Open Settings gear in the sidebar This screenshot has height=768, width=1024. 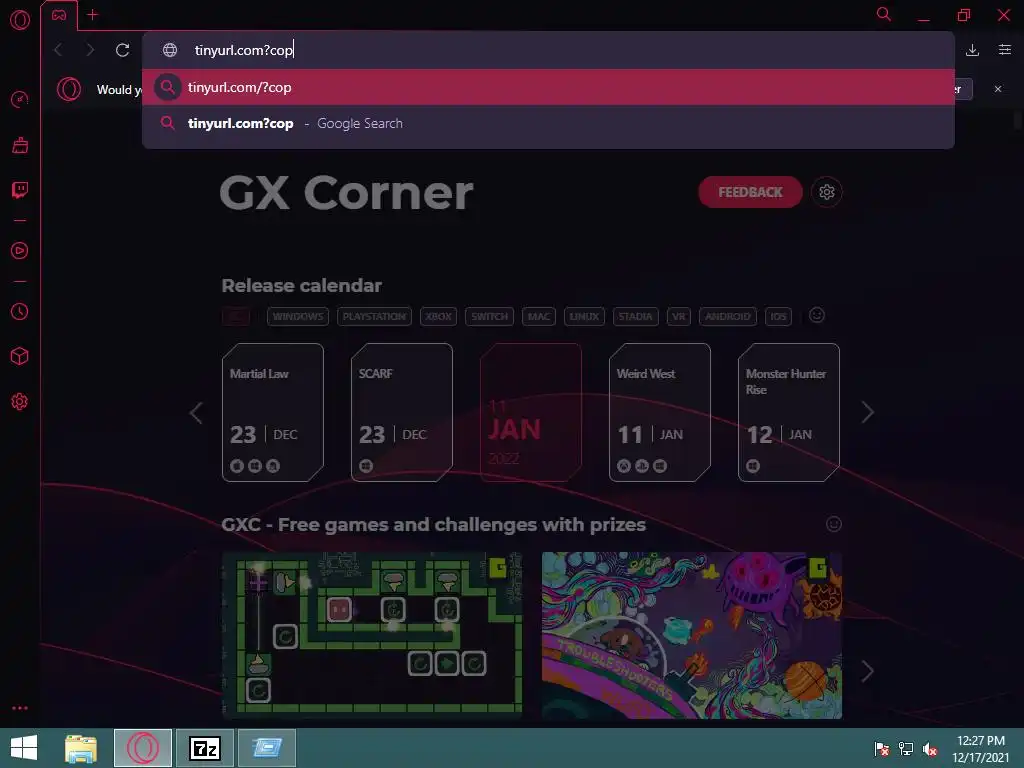point(20,402)
